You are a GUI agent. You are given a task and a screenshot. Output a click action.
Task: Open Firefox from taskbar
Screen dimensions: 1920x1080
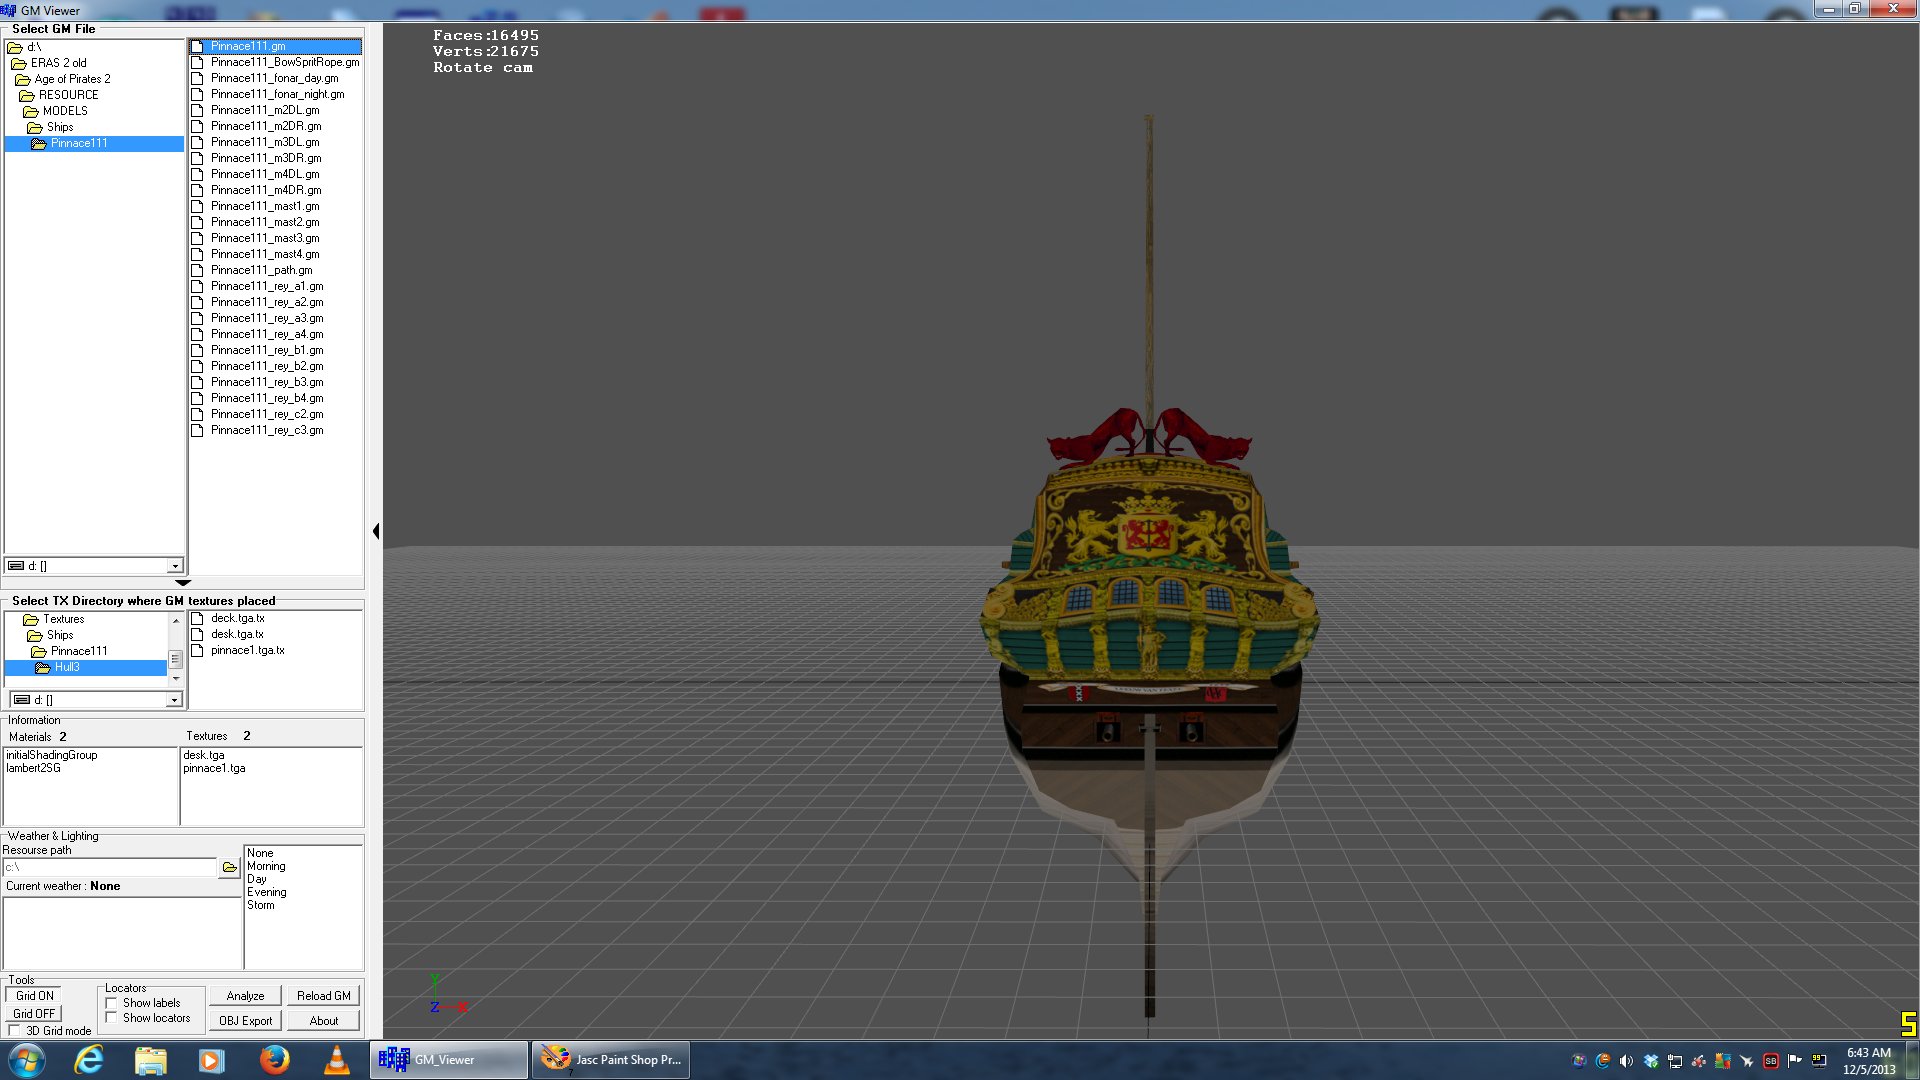tap(274, 1060)
